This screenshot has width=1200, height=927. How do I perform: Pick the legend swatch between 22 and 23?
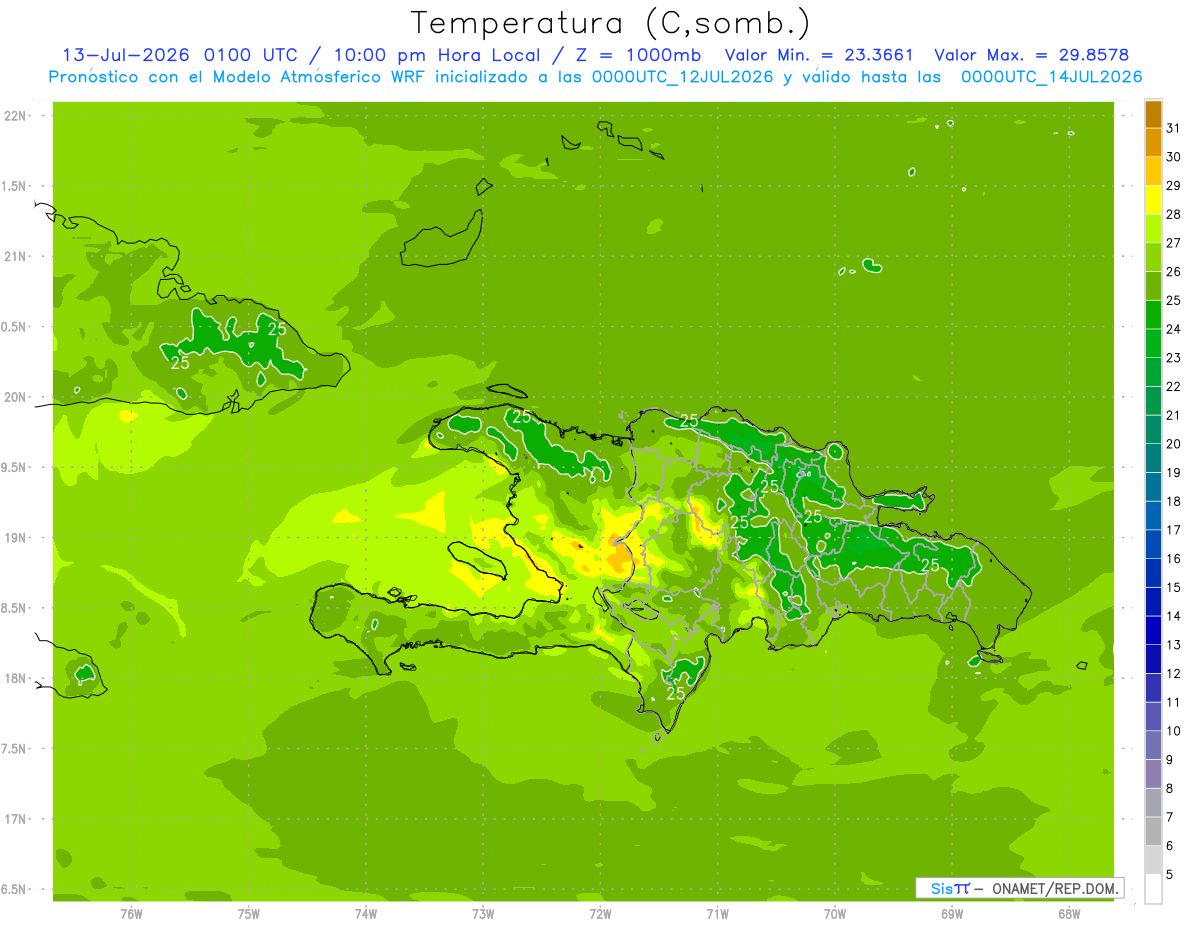click(1153, 372)
